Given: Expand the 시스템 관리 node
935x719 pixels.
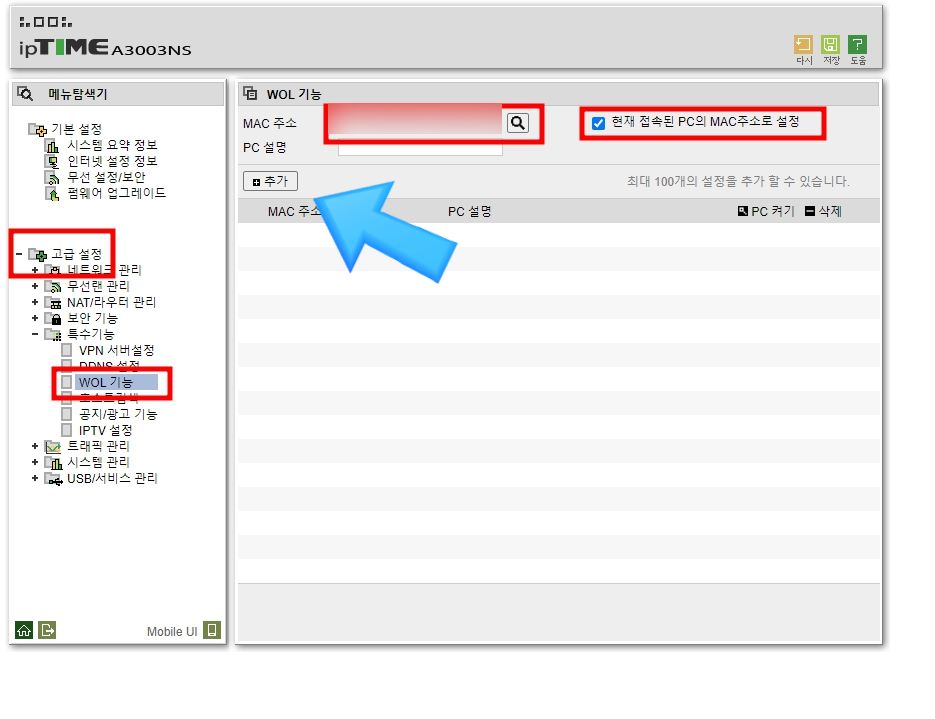Looking at the screenshot, I should tap(35, 462).
